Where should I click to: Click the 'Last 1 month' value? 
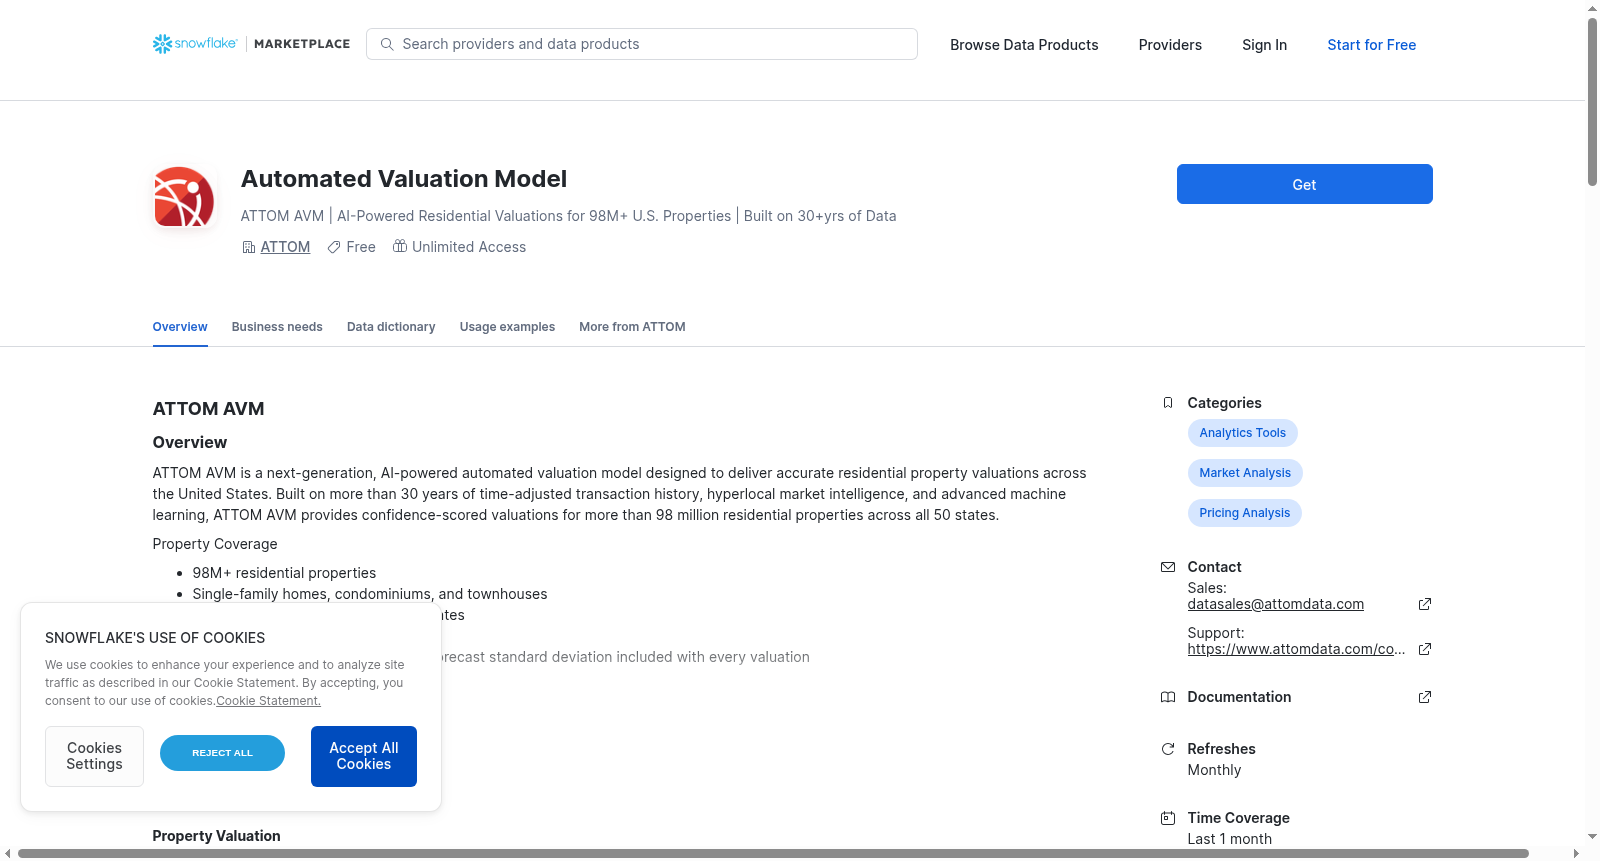tap(1230, 839)
